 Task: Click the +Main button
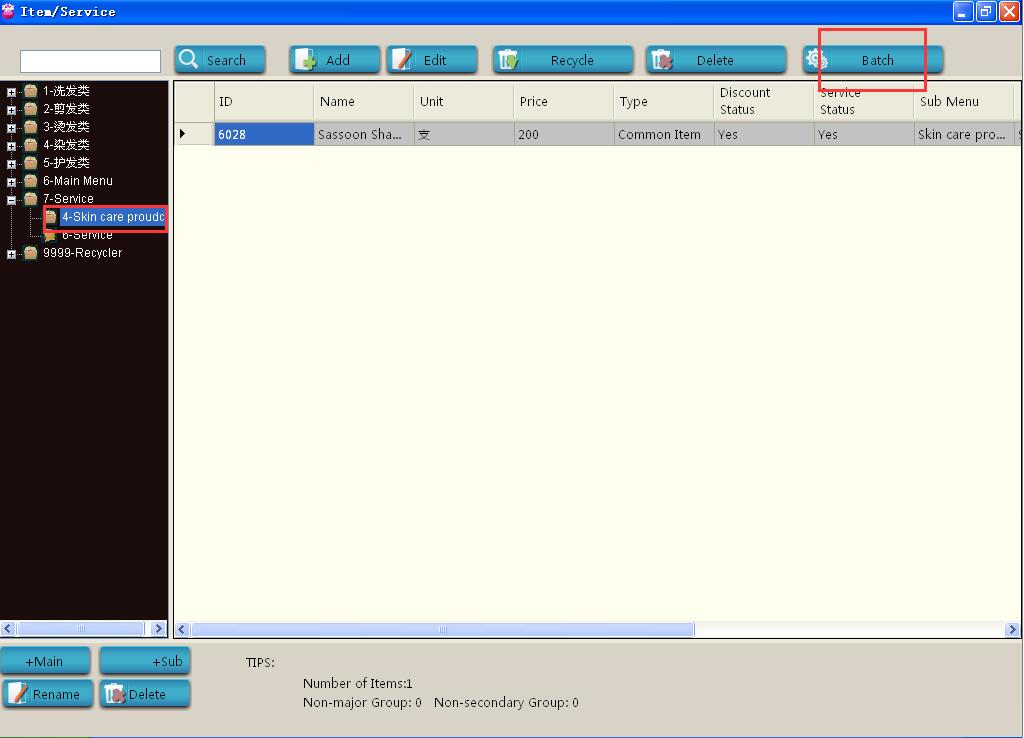pyautogui.click(x=45, y=661)
